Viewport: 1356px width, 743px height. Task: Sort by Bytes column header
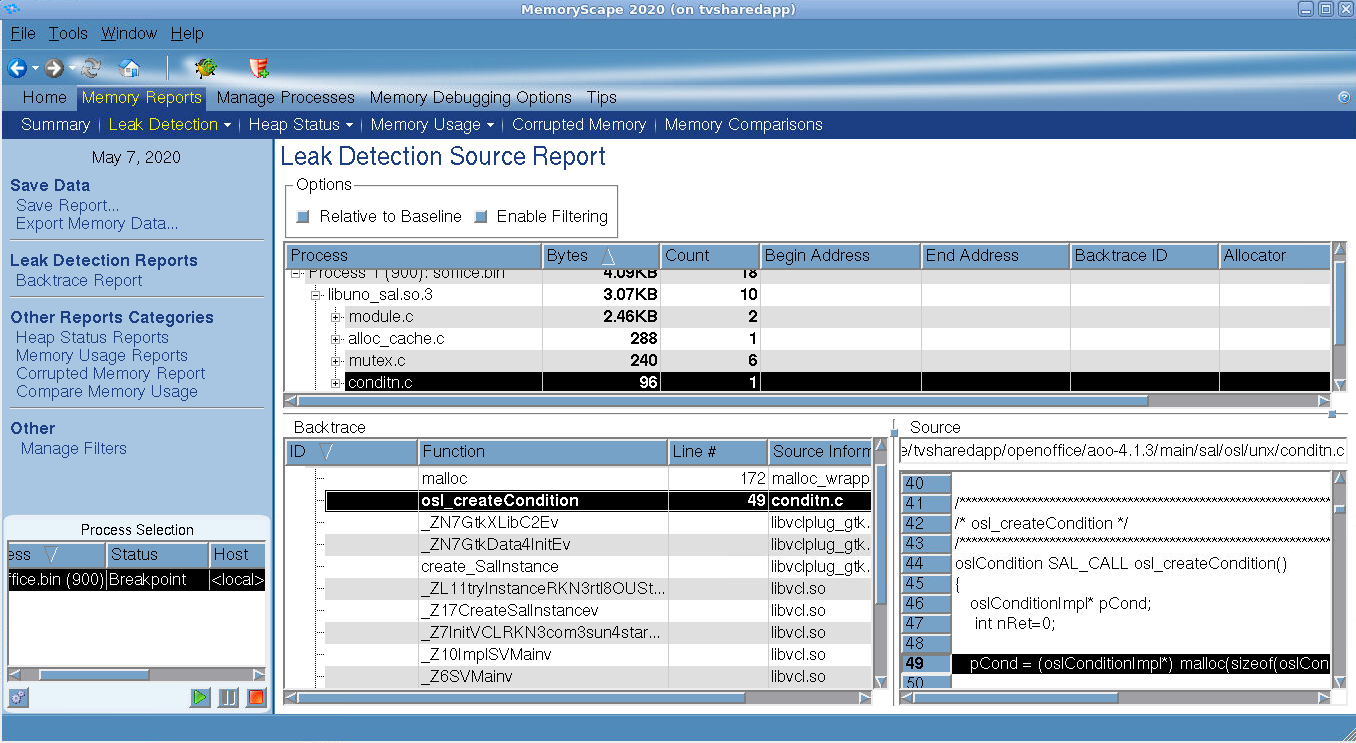point(601,256)
